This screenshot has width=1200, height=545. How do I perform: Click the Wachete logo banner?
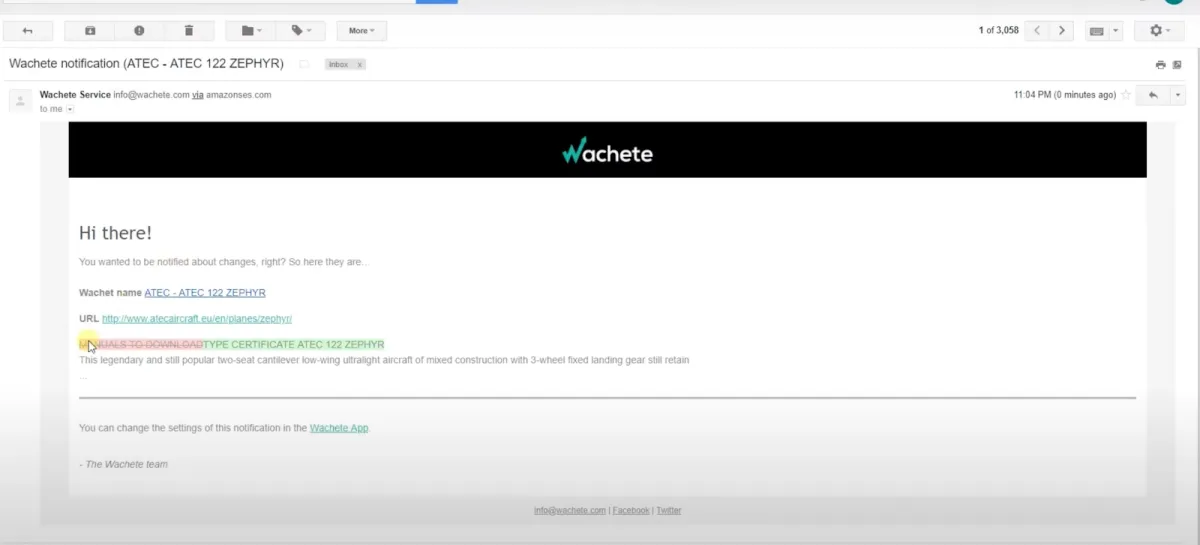click(x=607, y=150)
